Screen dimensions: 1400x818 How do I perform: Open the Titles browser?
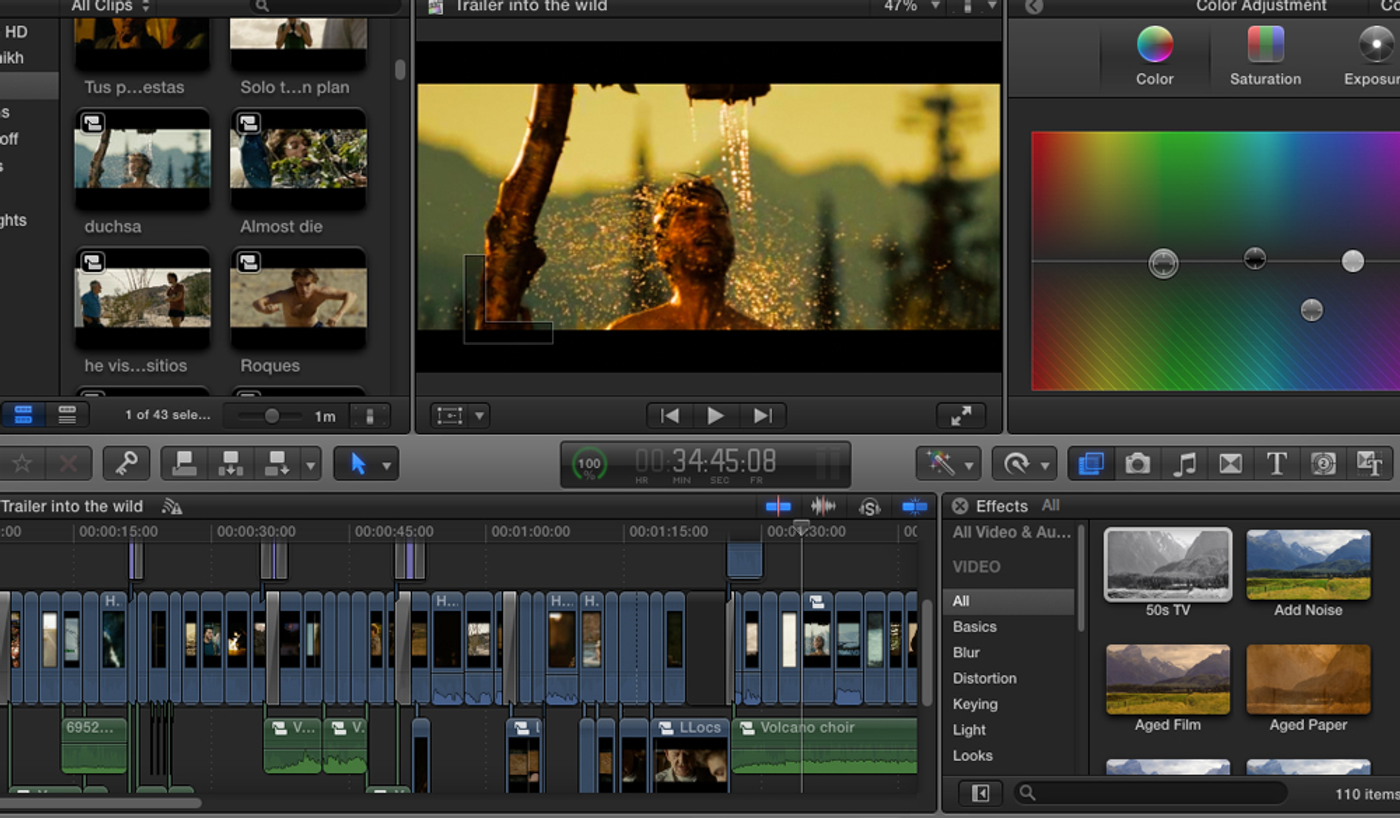click(x=1278, y=463)
